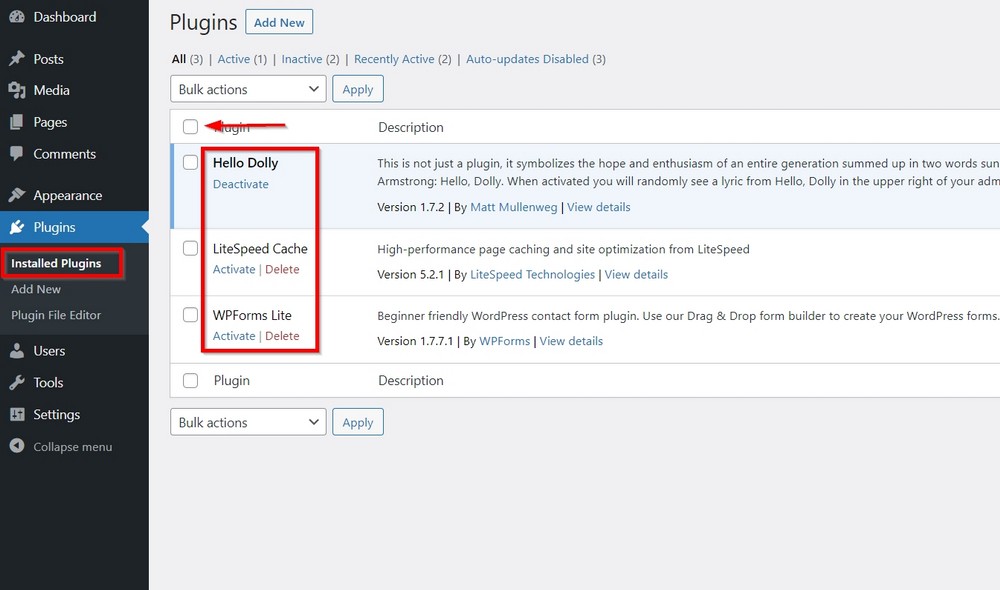Click 'Version 5.2.1' text for LiteSpeed Cache
This screenshot has height=590, width=1000.
[411, 275]
